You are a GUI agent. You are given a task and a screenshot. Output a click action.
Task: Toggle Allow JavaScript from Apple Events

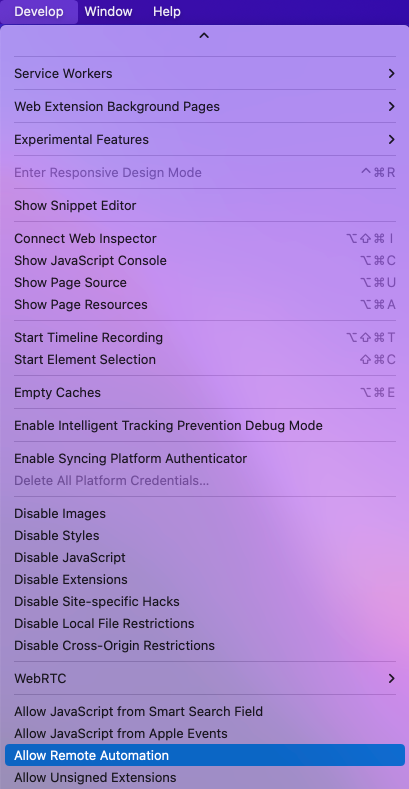click(x=205, y=734)
